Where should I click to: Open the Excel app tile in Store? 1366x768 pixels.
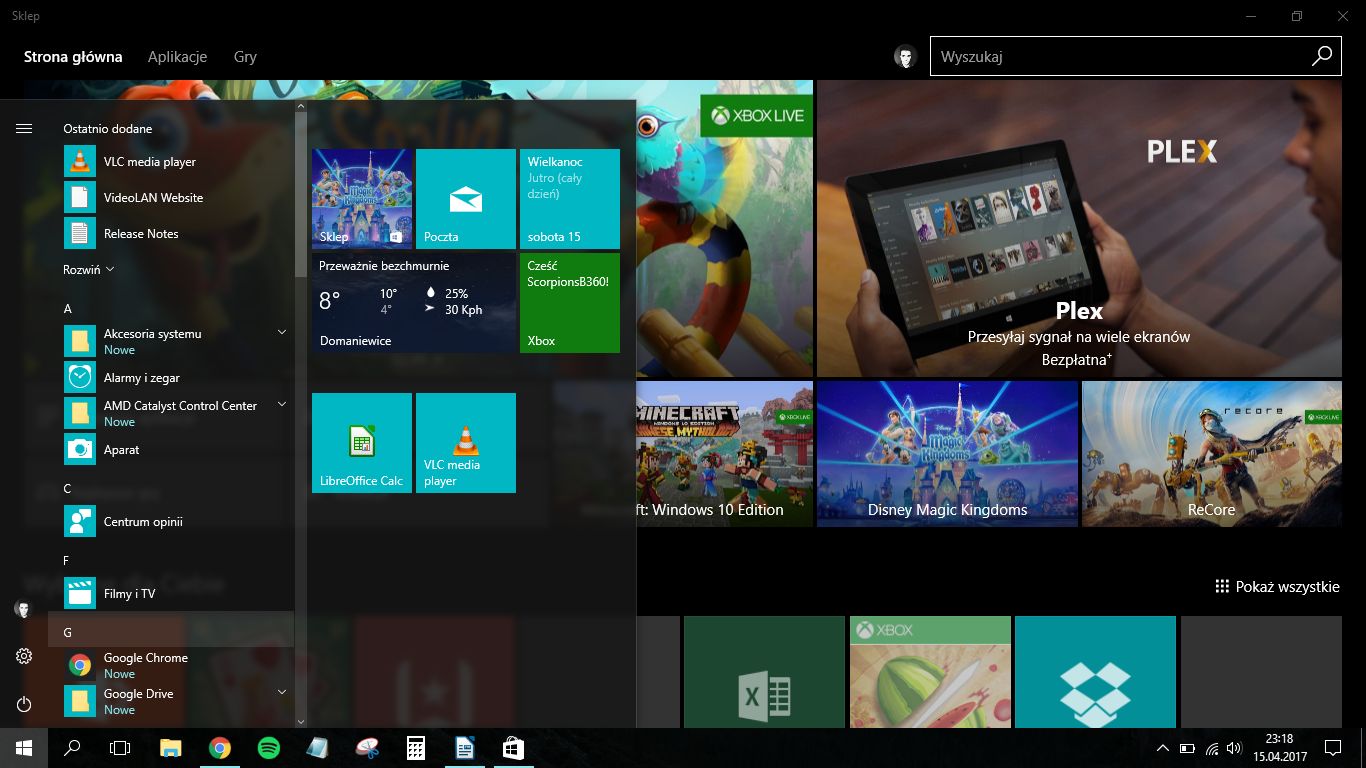765,672
